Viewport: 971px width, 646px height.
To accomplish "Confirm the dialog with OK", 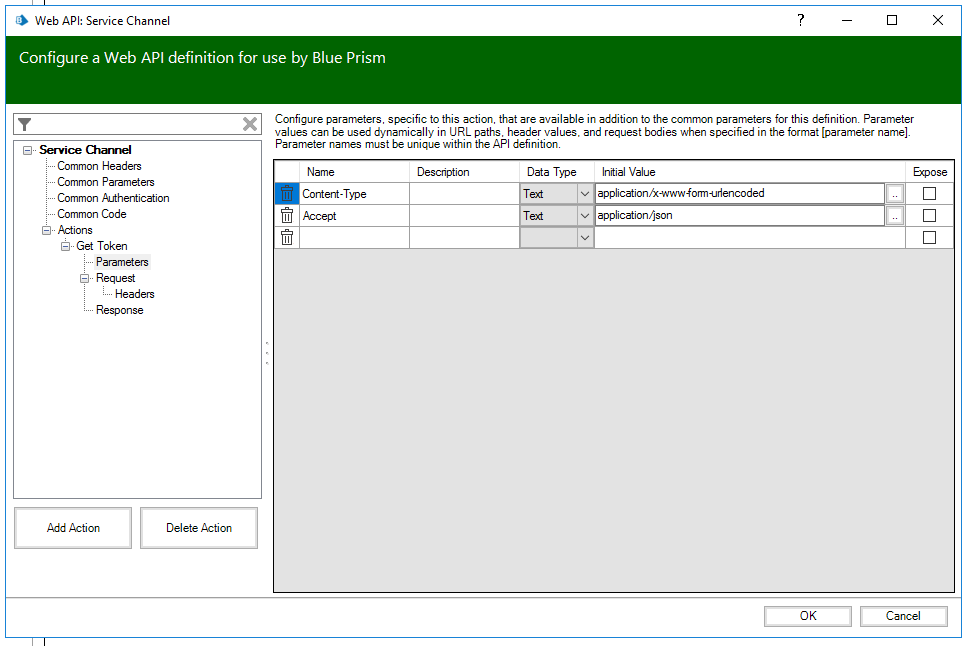I will click(x=808, y=616).
